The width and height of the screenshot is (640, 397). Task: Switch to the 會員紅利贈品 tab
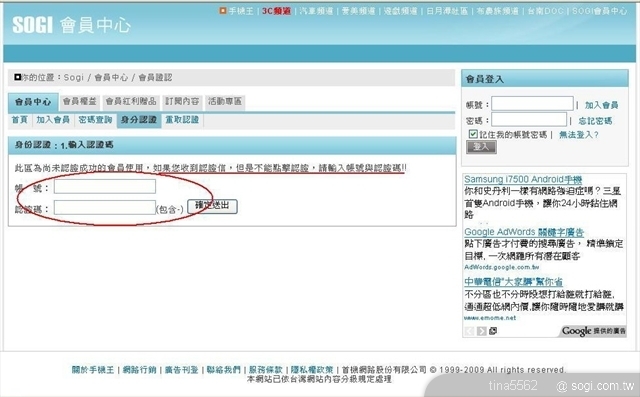point(131,101)
